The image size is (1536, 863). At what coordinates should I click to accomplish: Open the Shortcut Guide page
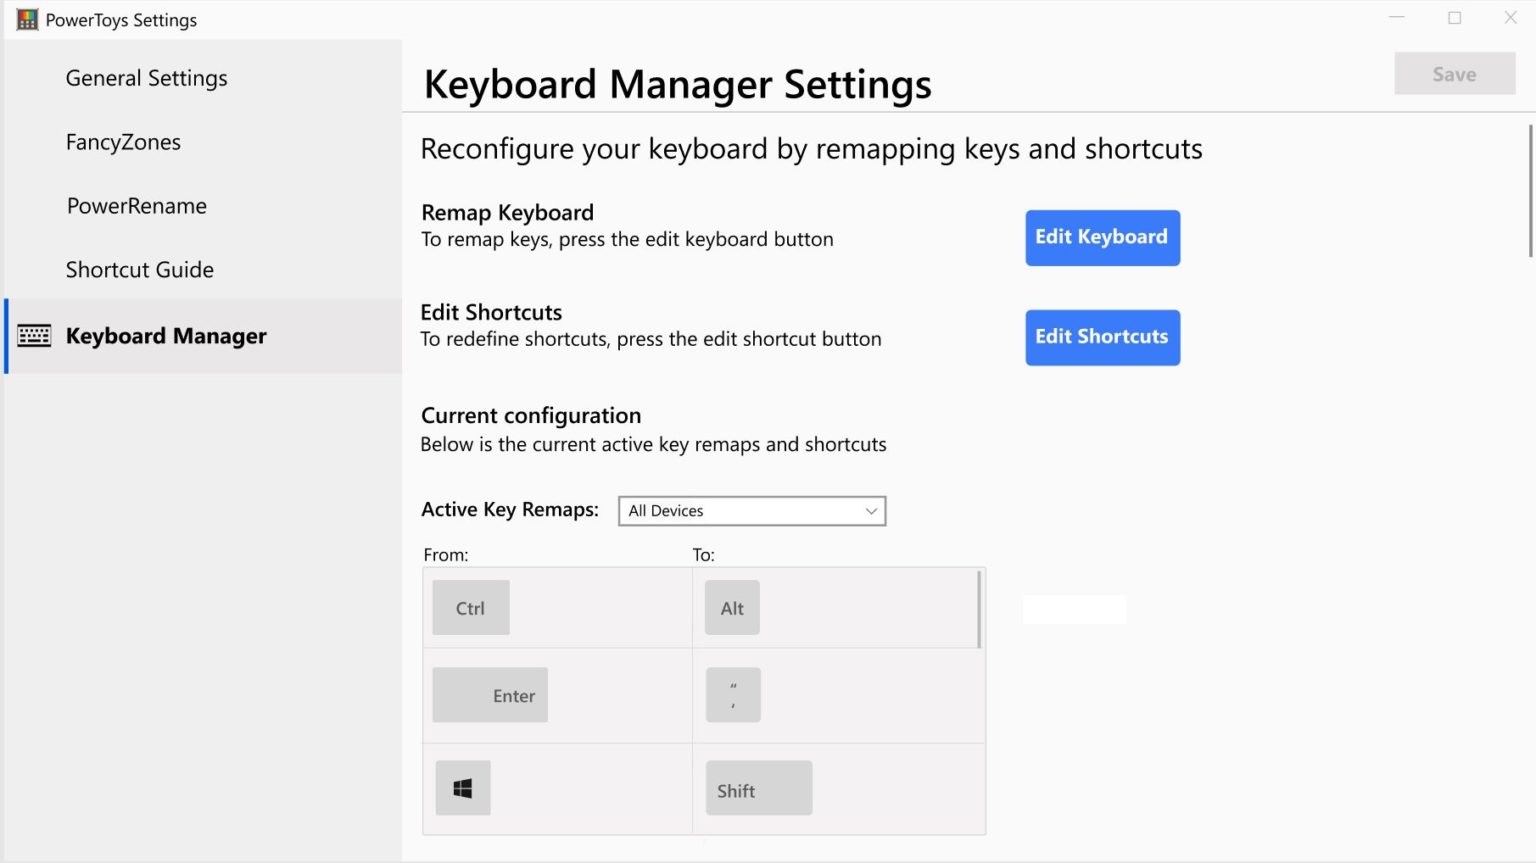139,269
